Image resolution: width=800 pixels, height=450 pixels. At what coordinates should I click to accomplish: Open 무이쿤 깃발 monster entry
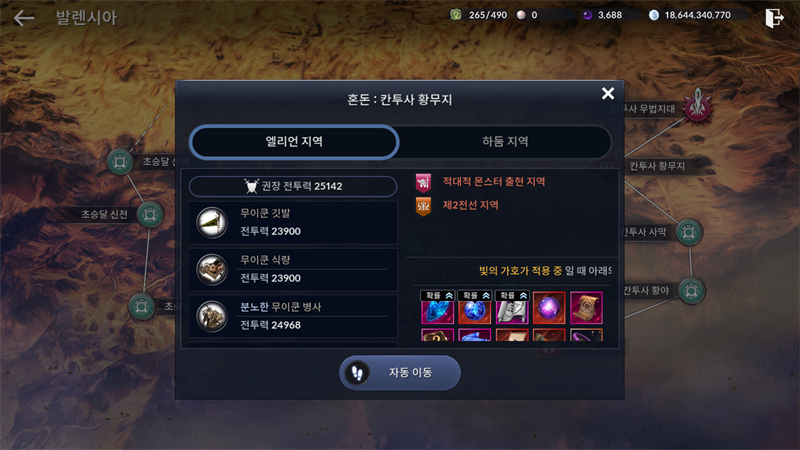[x=293, y=222]
